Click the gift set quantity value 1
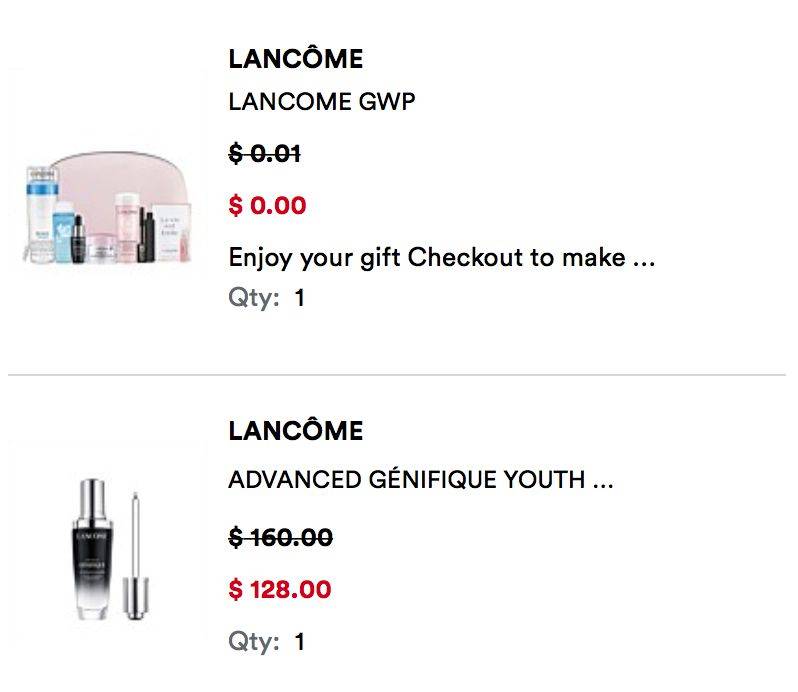 coord(300,298)
